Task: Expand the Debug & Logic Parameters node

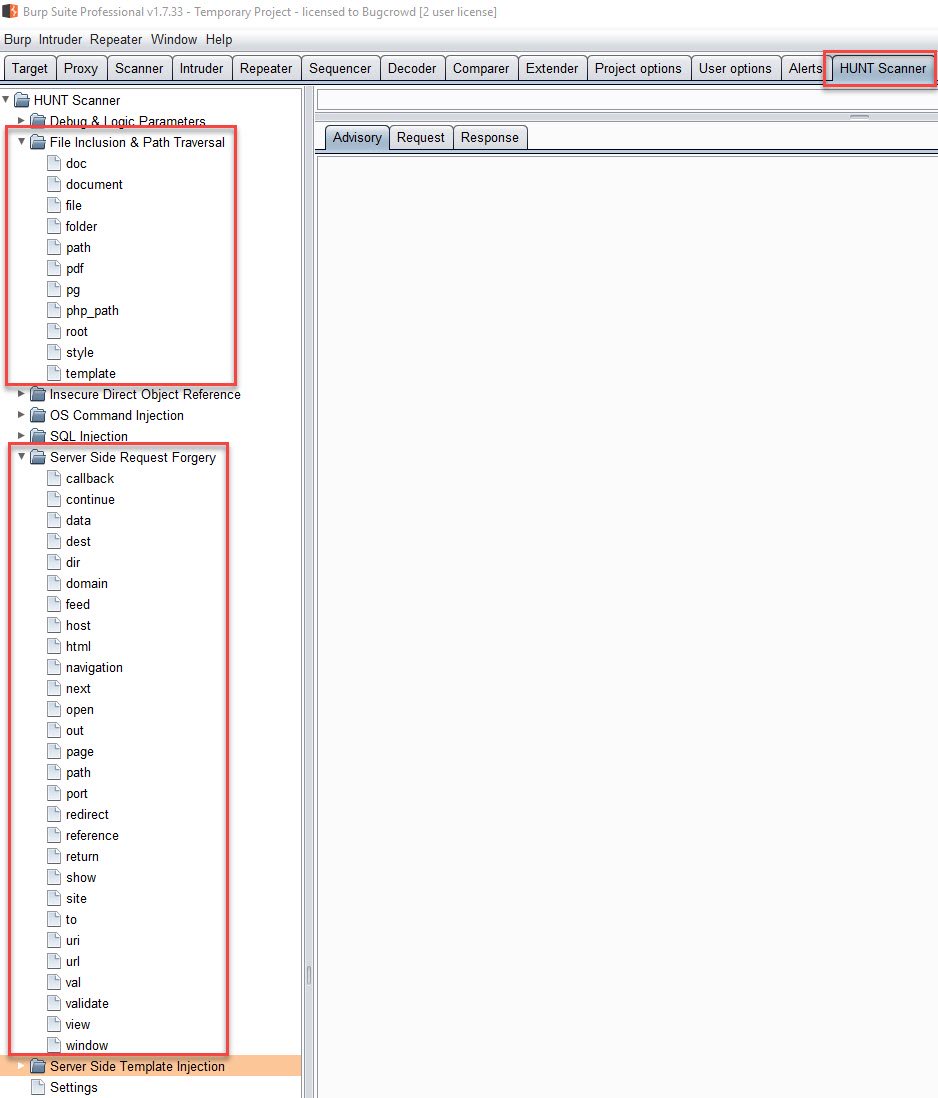Action: (x=21, y=120)
